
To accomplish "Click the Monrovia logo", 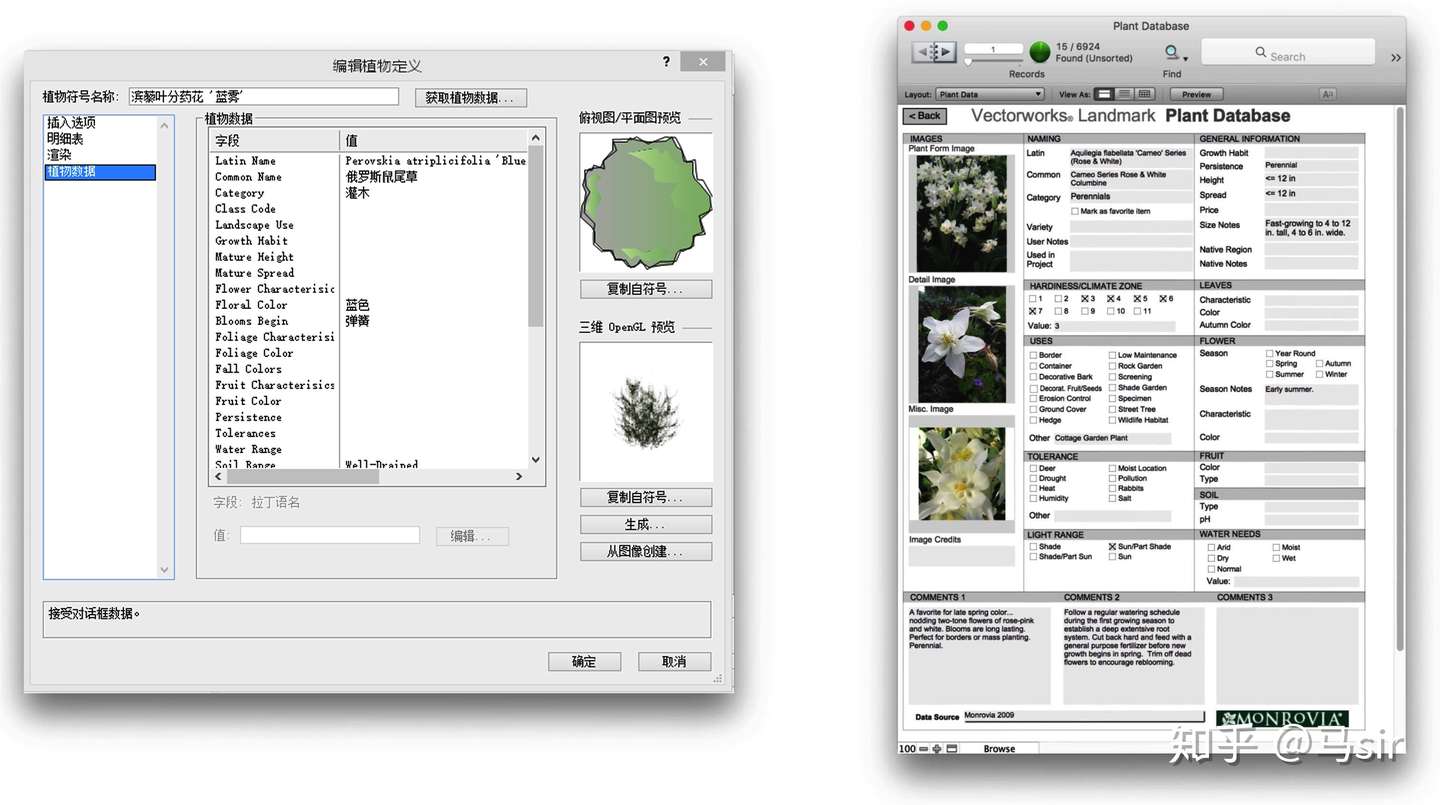I will (1282, 718).
